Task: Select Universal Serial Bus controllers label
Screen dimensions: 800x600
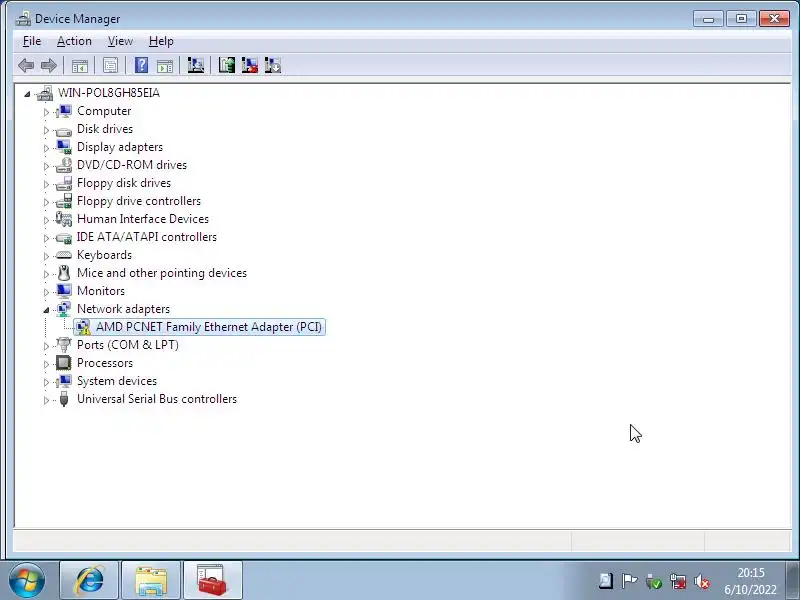Action: tap(157, 399)
